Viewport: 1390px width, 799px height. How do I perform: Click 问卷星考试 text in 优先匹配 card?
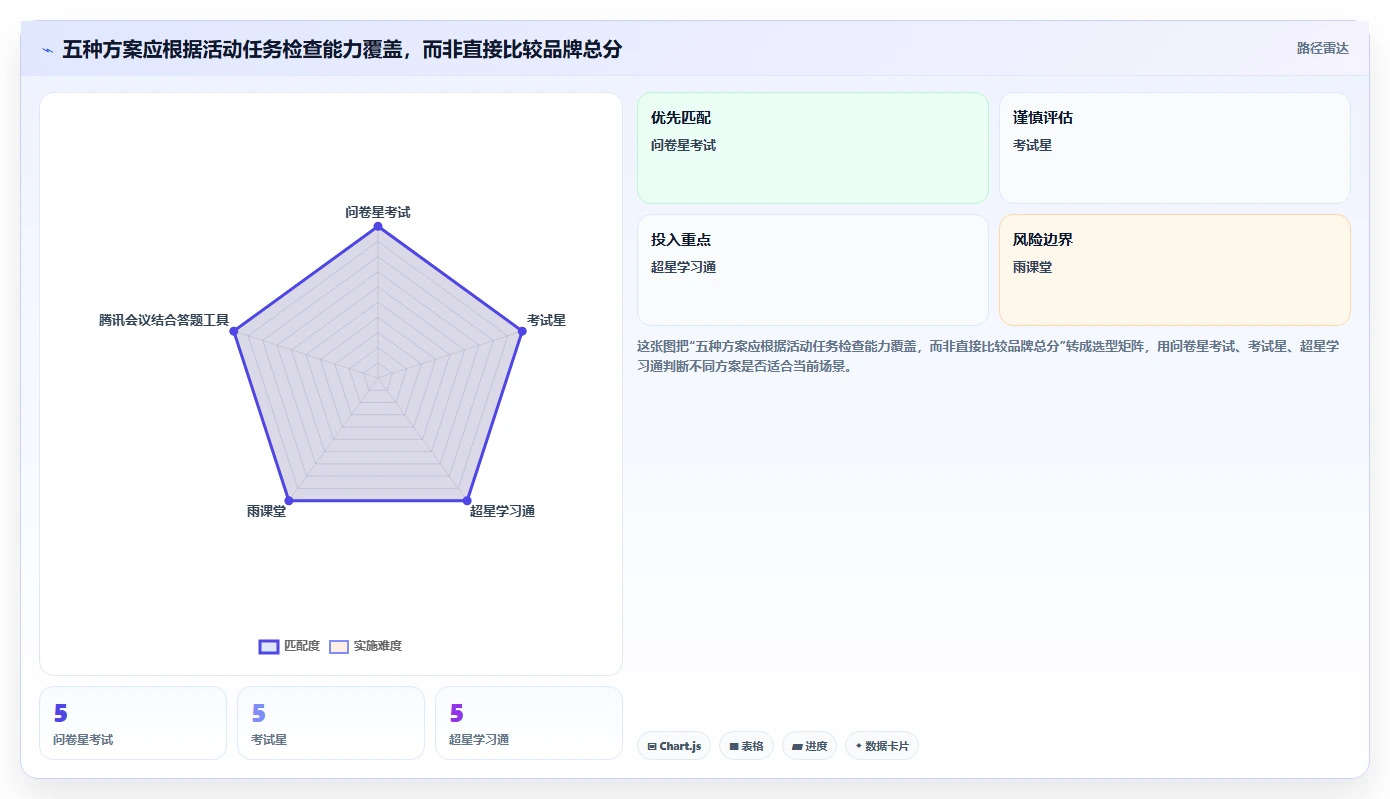[x=683, y=145]
